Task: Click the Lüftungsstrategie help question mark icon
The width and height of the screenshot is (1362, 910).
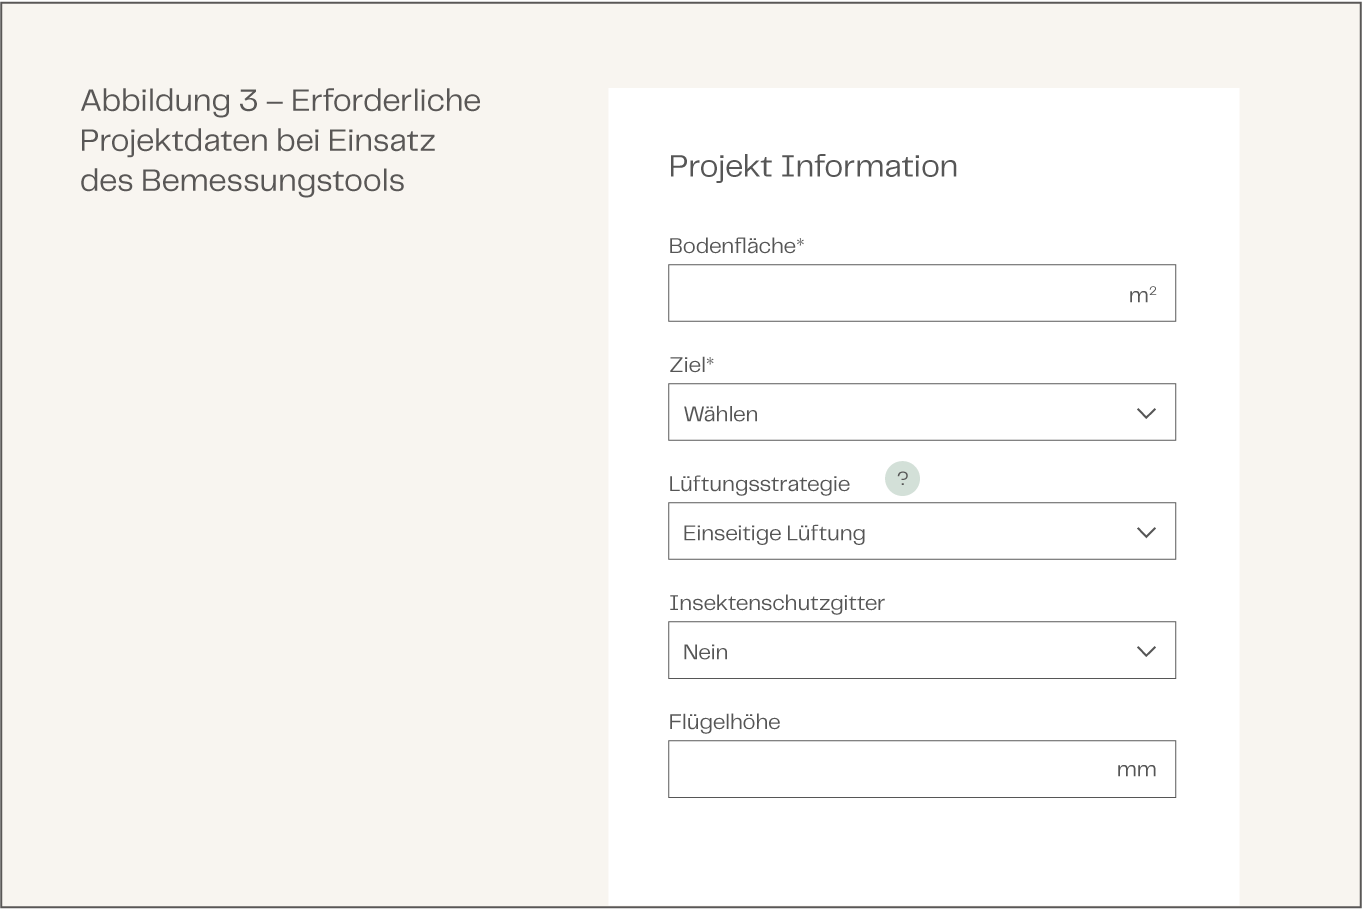Action: pos(902,479)
